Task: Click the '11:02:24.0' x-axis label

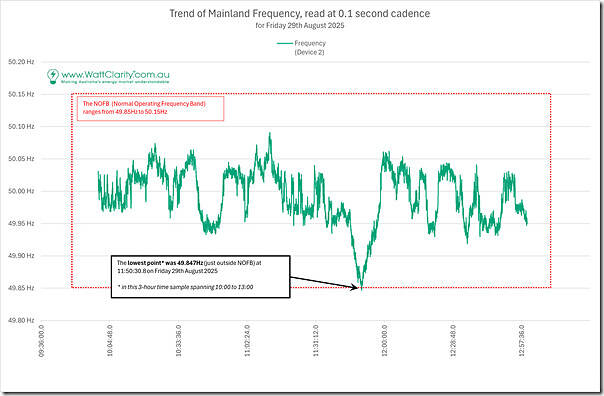Action: tap(247, 341)
